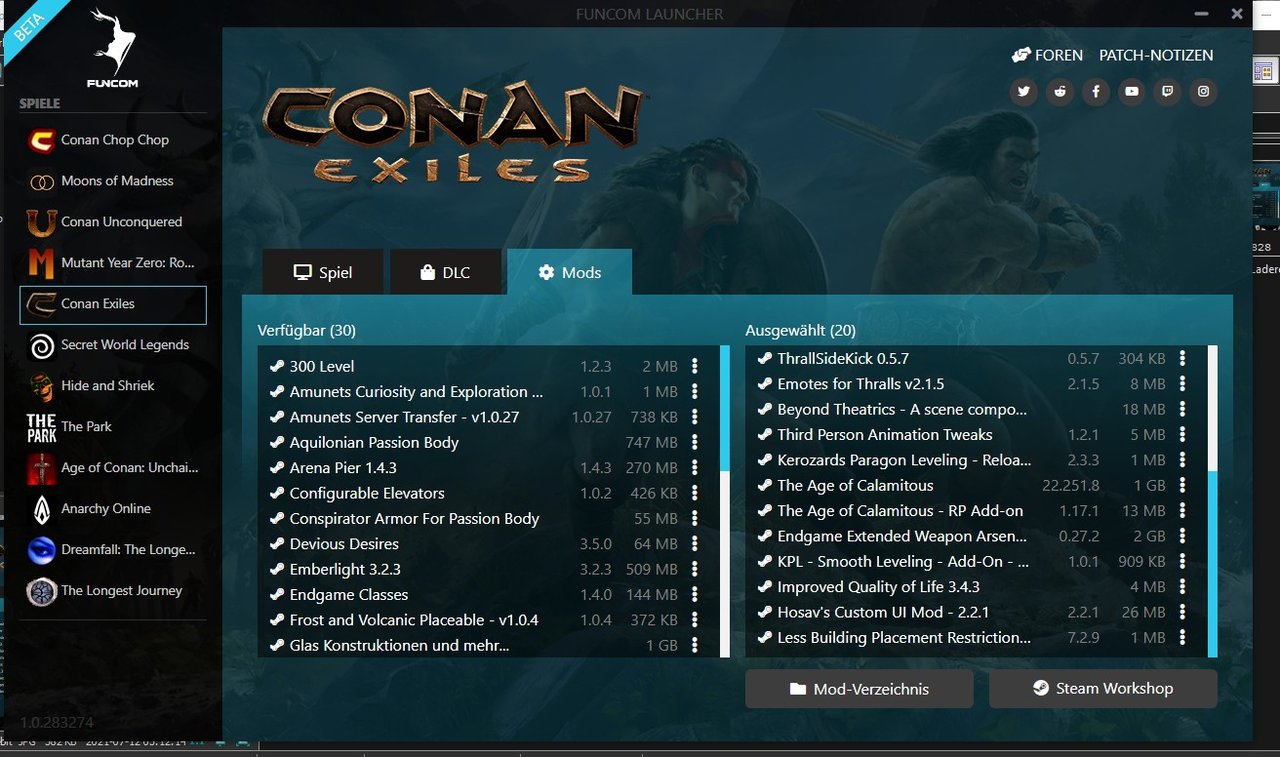1280x757 pixels.
Task: Open Twitch social icon
Action: click(x=1167, y=92)
